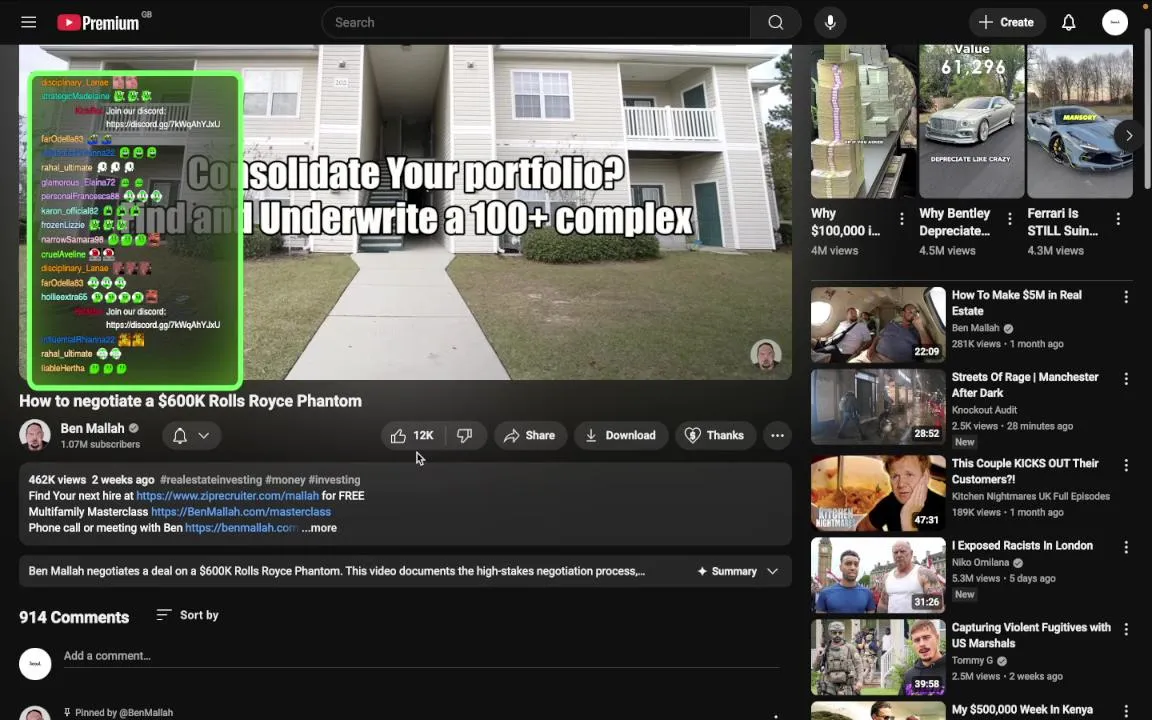
Task: Start voice search with microphone icon
Action: [x=829, y=22]
